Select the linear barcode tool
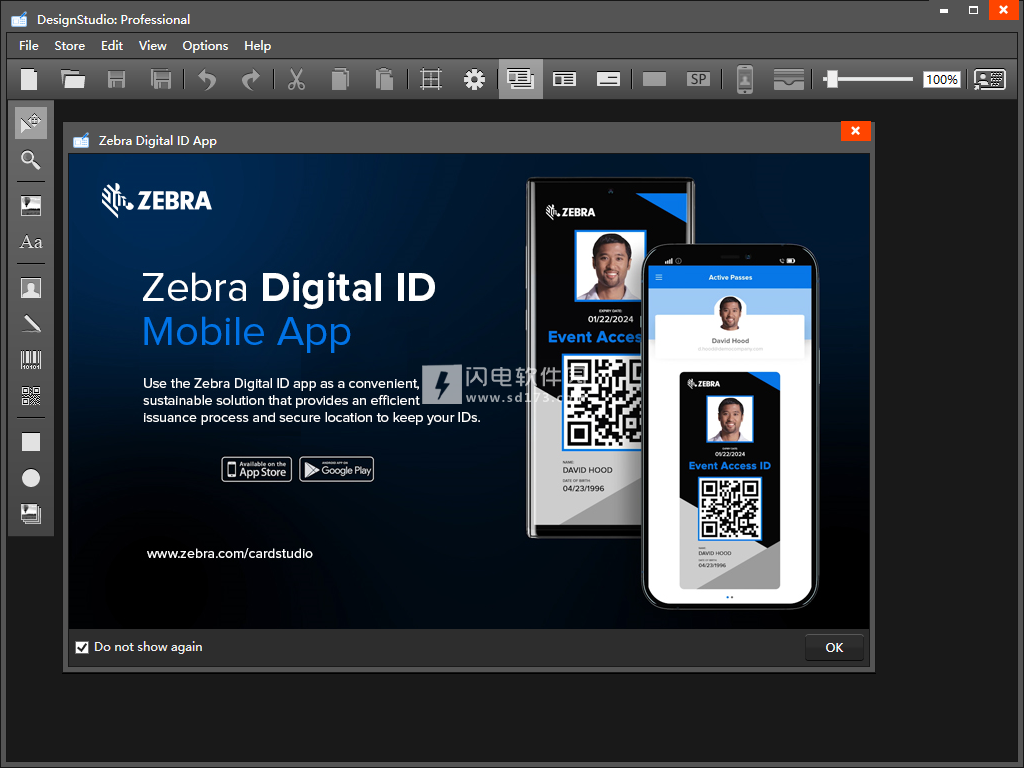This screenshot has height=768, width=1024. click(x=31, y=360)
